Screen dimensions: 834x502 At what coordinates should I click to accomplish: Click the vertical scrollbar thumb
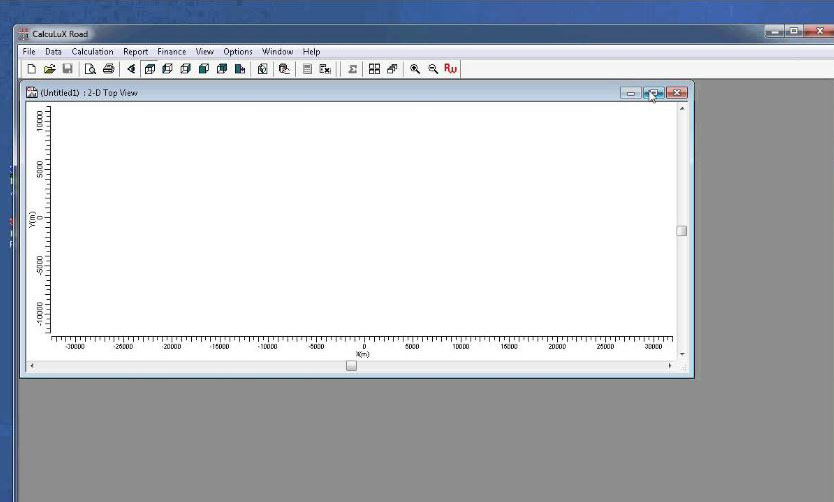click(x=681, y=231)
